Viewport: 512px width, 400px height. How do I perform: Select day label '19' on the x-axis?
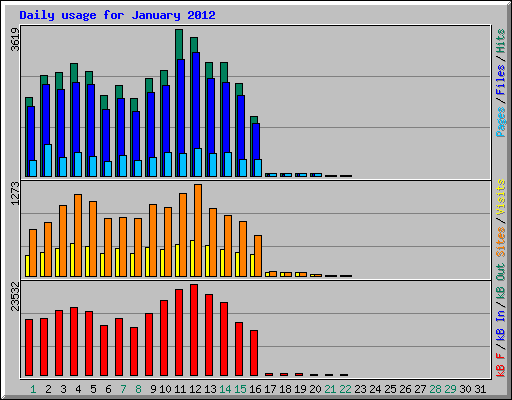pos(300,389)
